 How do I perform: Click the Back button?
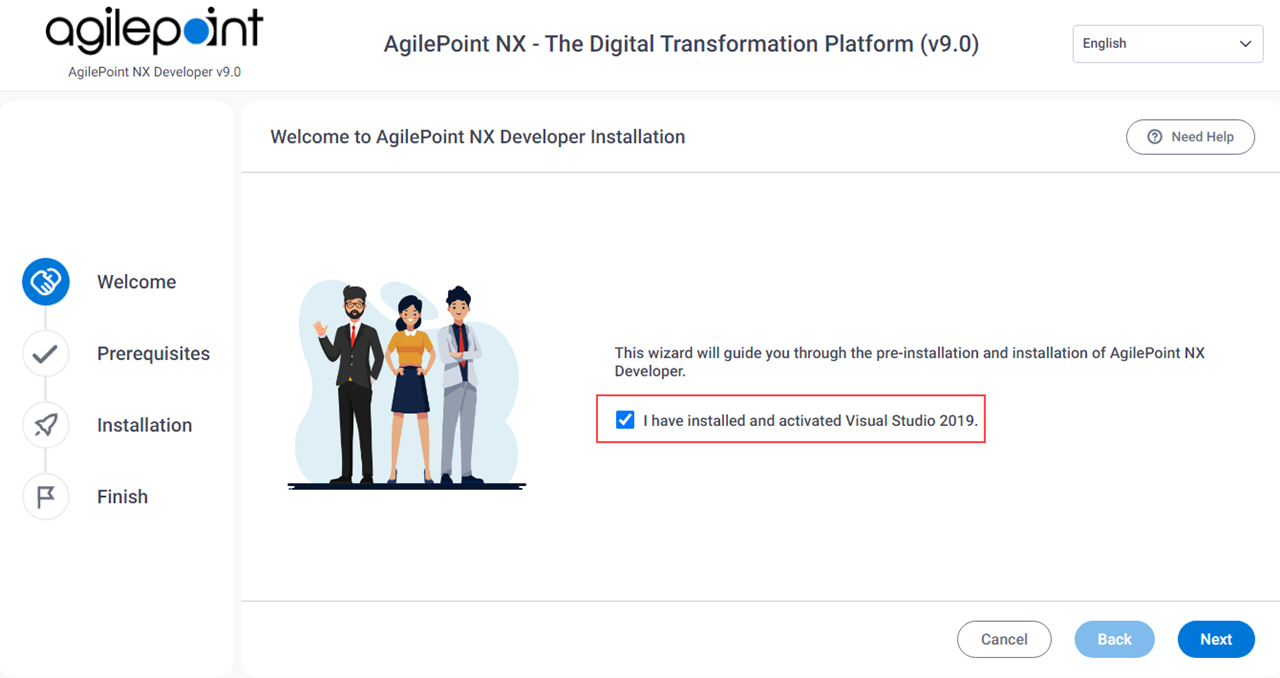pyautogui.click(x=1115, y=639)
